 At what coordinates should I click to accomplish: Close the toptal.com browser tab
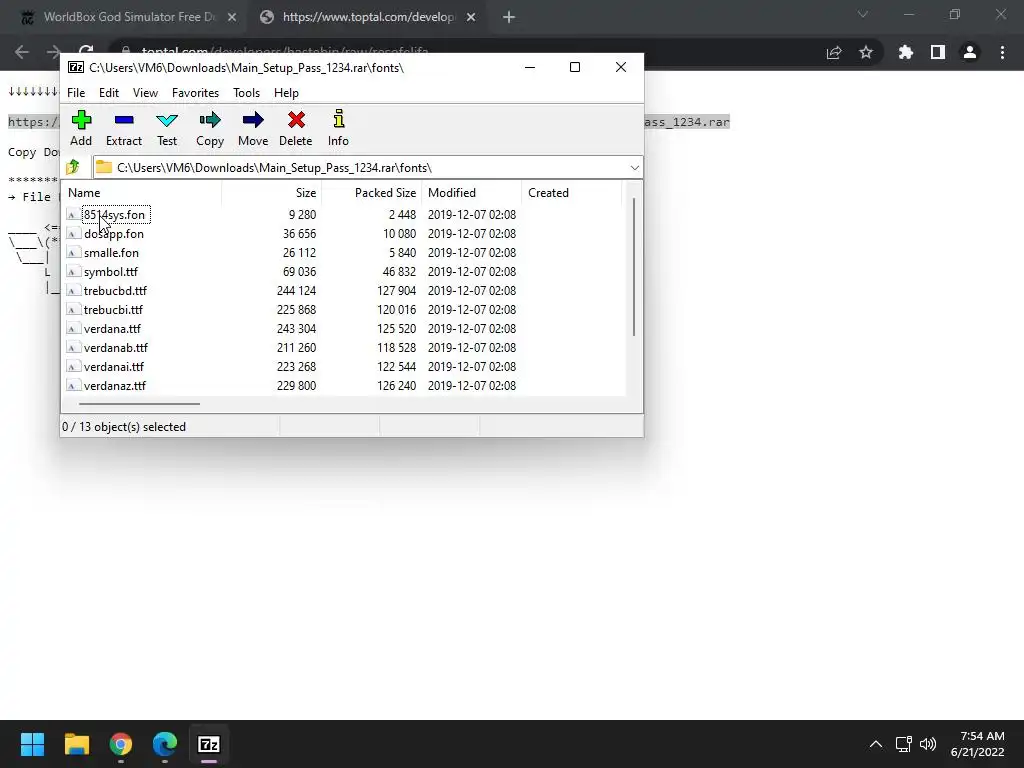tap(471, 18)
